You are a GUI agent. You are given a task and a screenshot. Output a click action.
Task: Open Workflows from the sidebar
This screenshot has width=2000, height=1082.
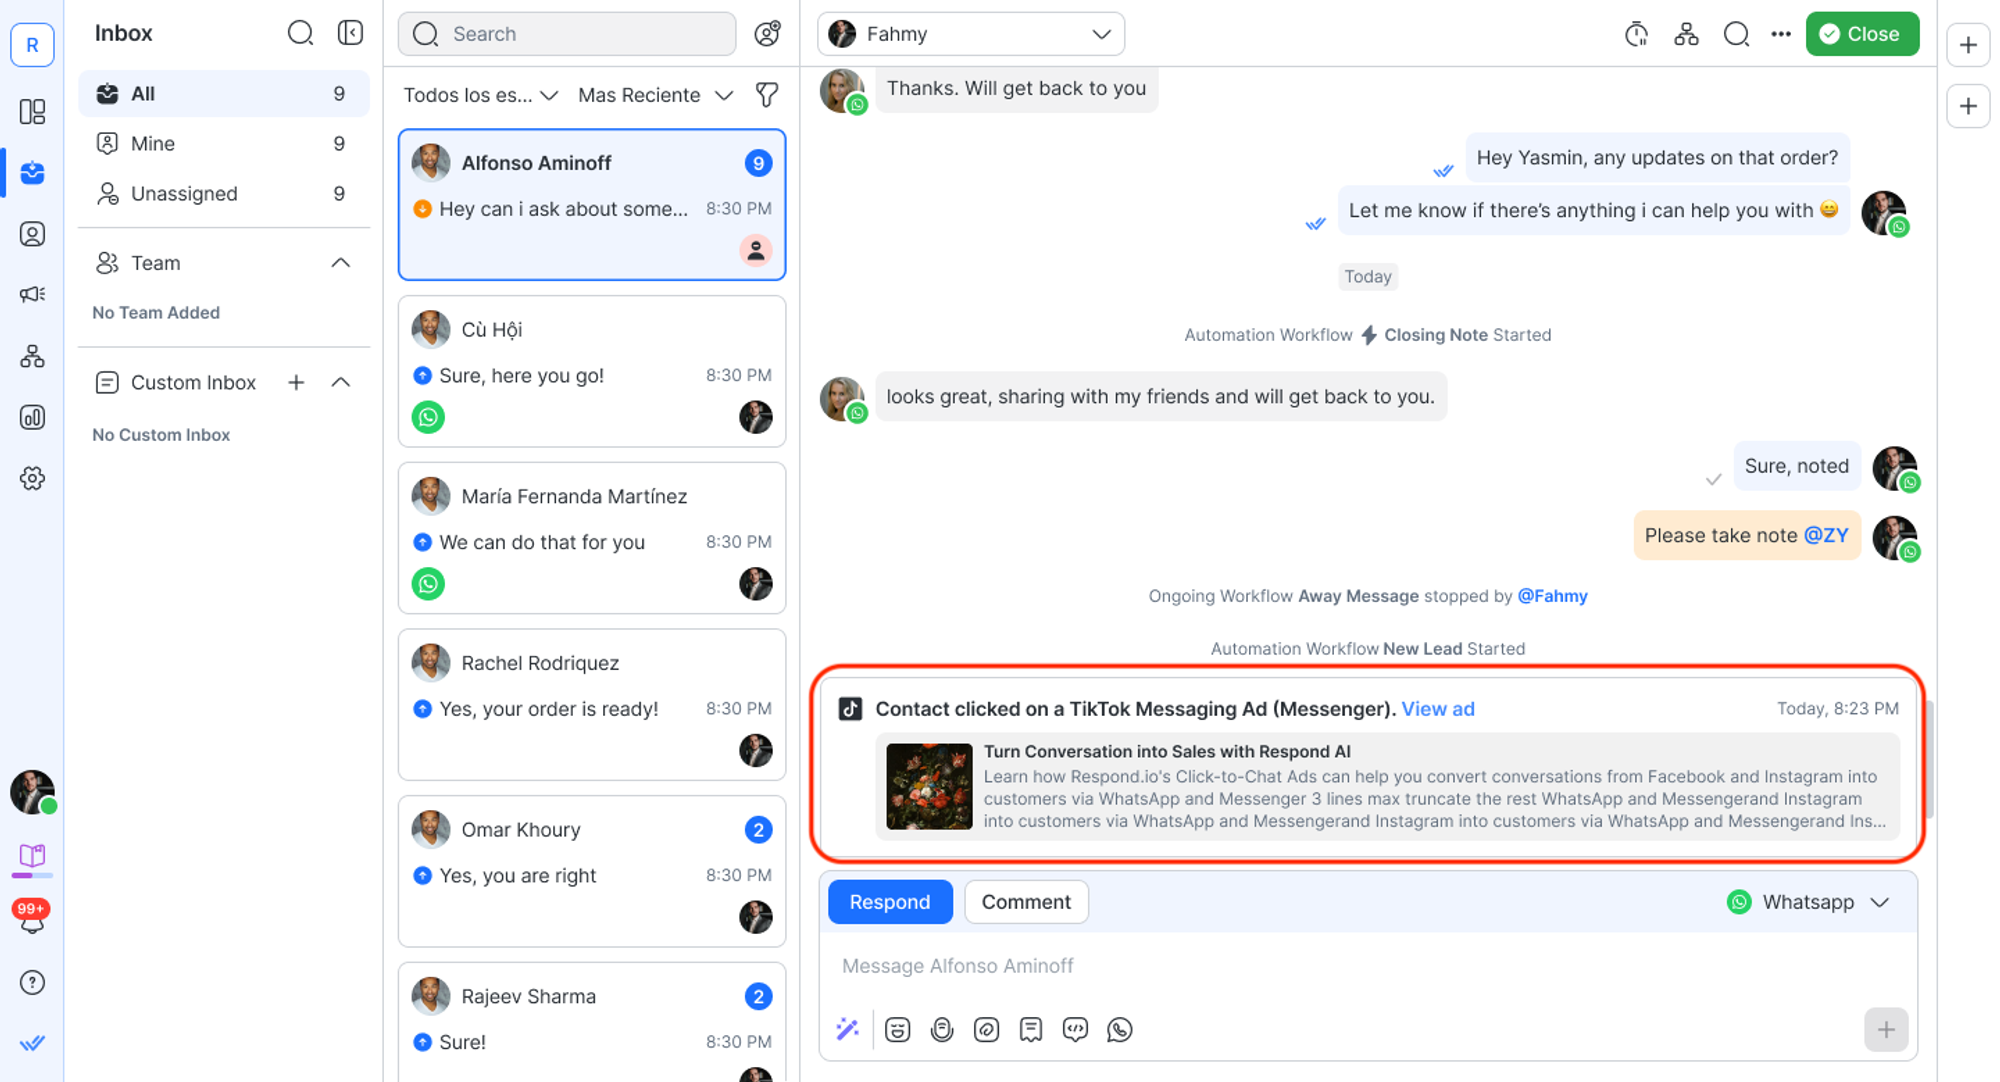[33, 356]
